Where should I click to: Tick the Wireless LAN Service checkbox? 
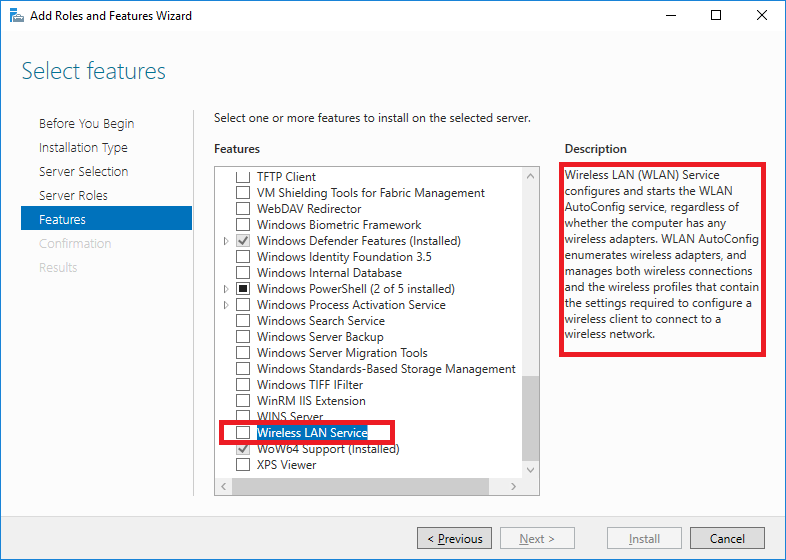tap(243, 433)
